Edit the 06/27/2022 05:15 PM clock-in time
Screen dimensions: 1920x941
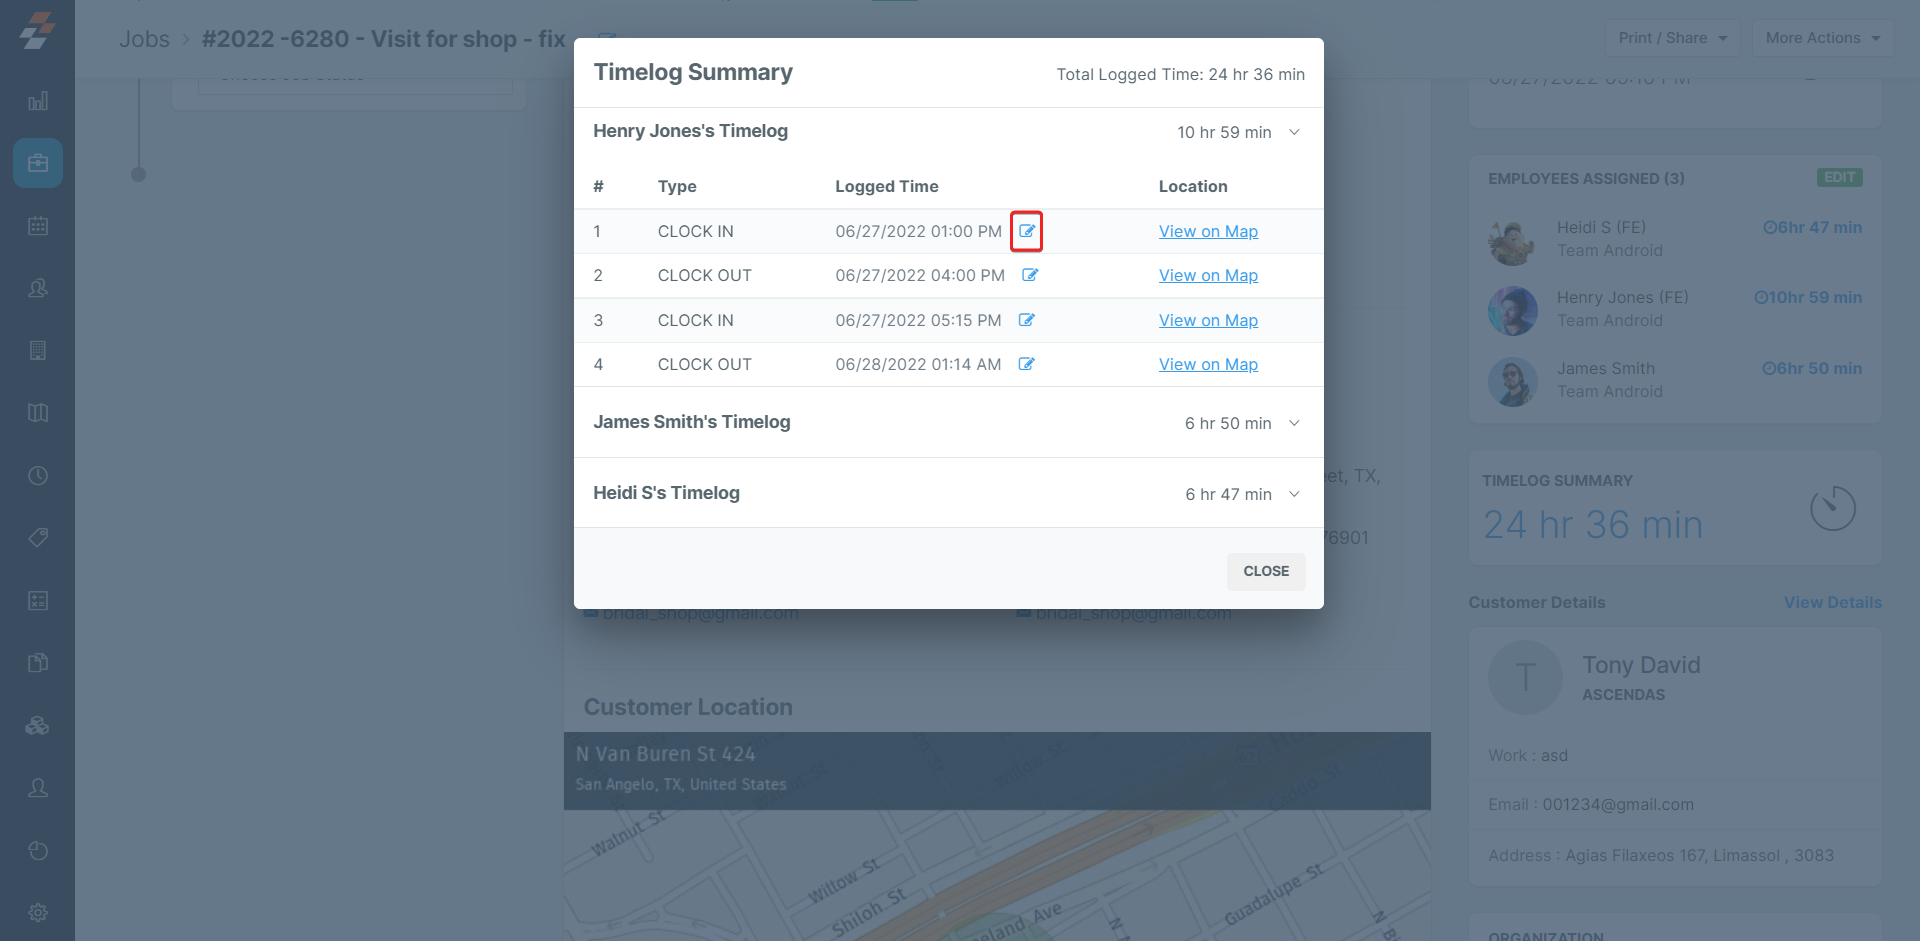click(1026, 320)
